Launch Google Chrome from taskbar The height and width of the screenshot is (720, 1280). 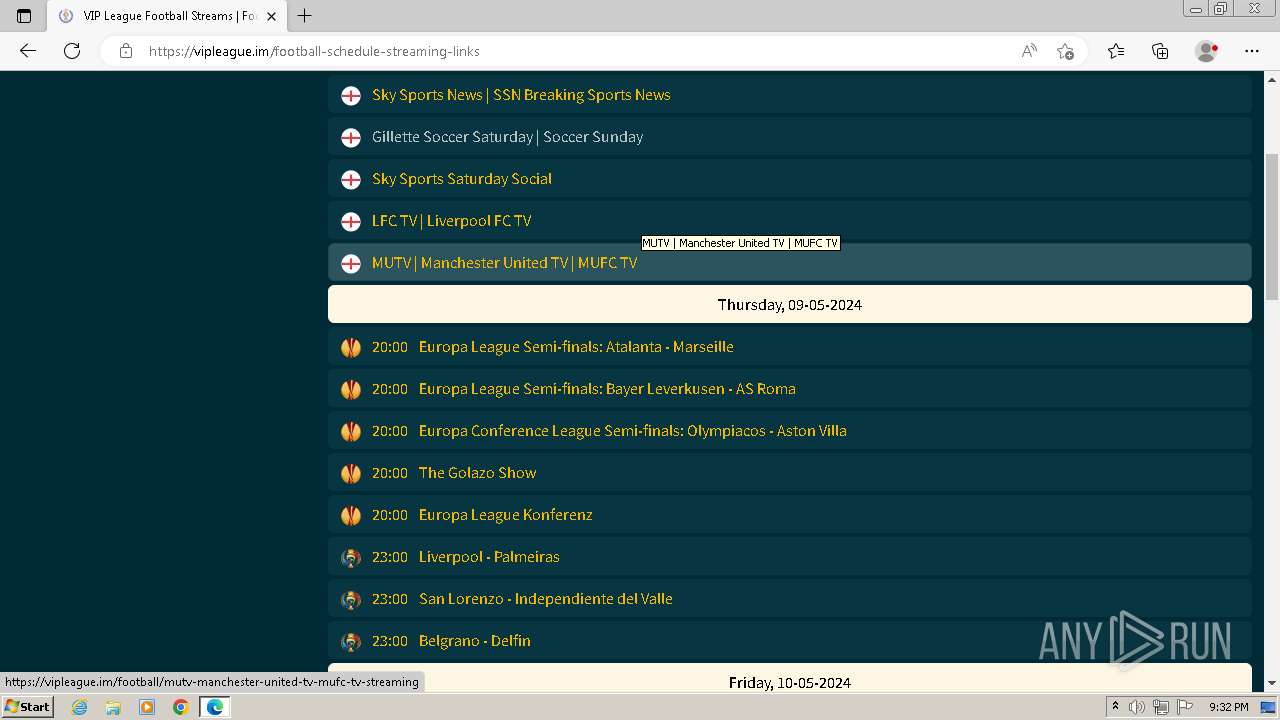coord(180,707)
